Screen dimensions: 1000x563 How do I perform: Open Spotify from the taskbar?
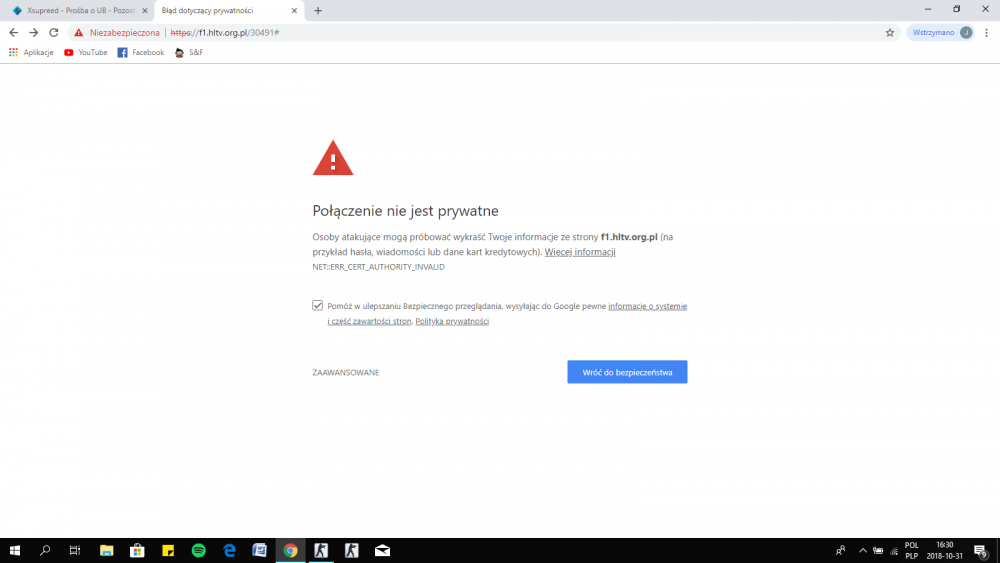[198, 550]
